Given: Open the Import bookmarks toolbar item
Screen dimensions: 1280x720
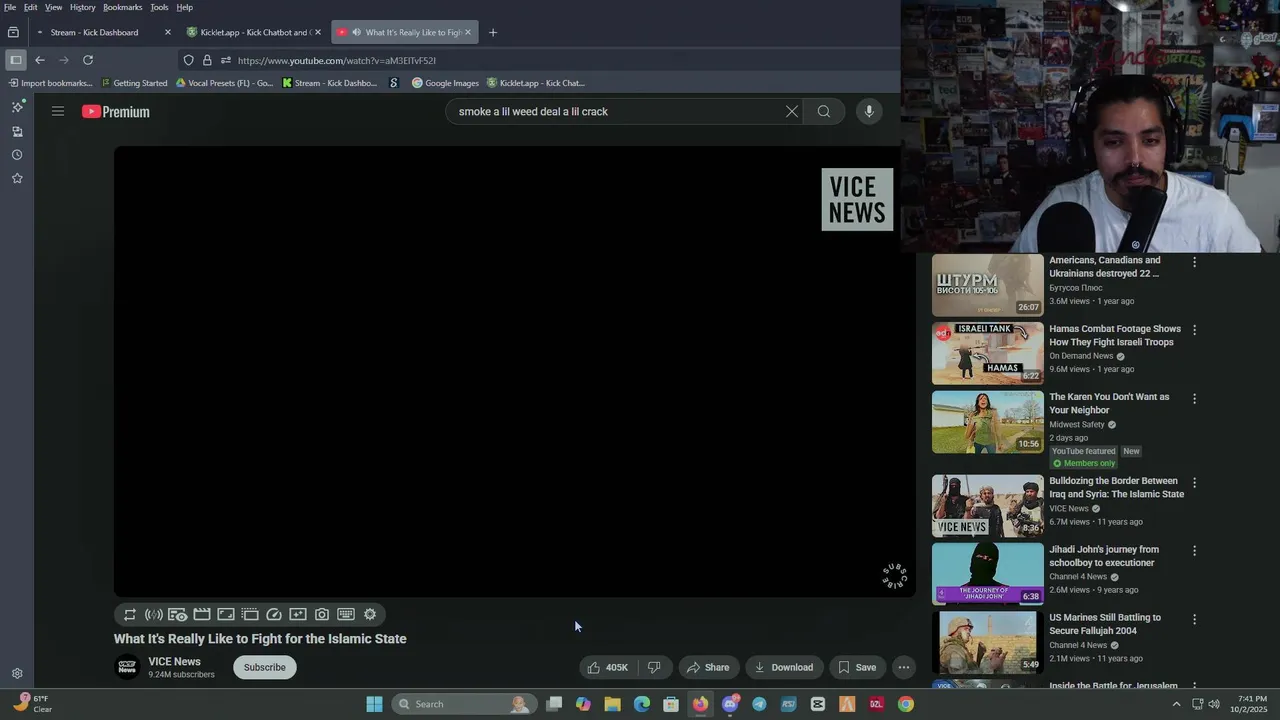Looking at the screenshot, I should [50, 83].
